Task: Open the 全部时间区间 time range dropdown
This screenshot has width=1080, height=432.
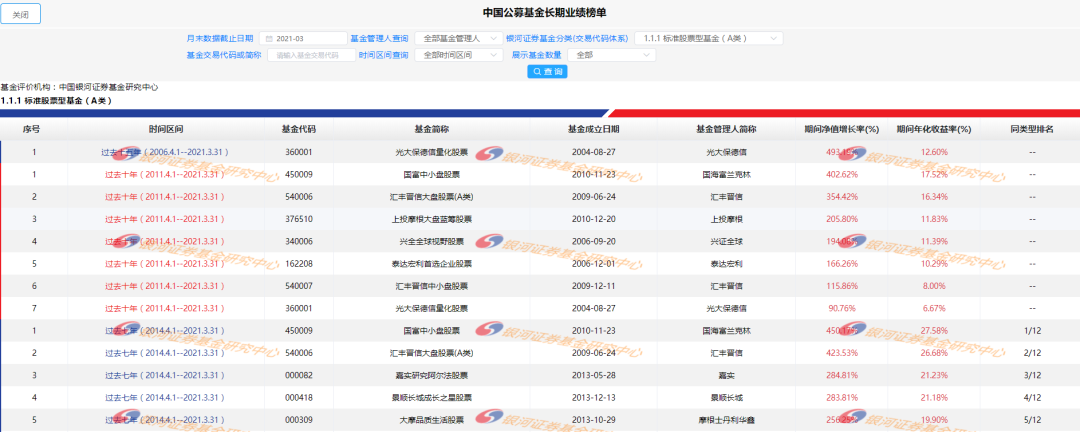Action: coord(459,55)
